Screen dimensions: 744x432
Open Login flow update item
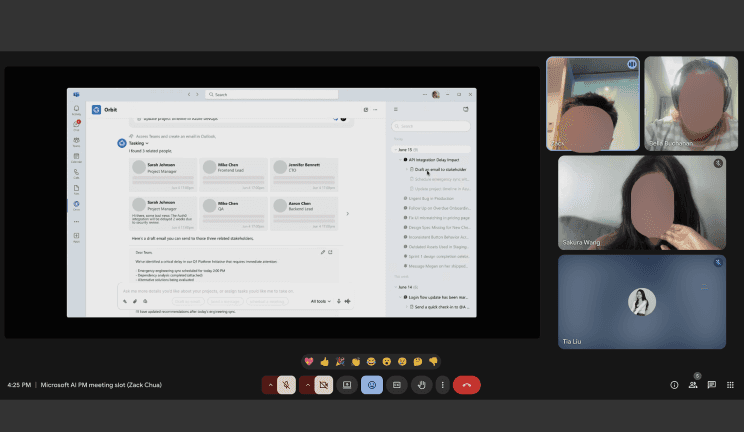[x=438, y=297]
